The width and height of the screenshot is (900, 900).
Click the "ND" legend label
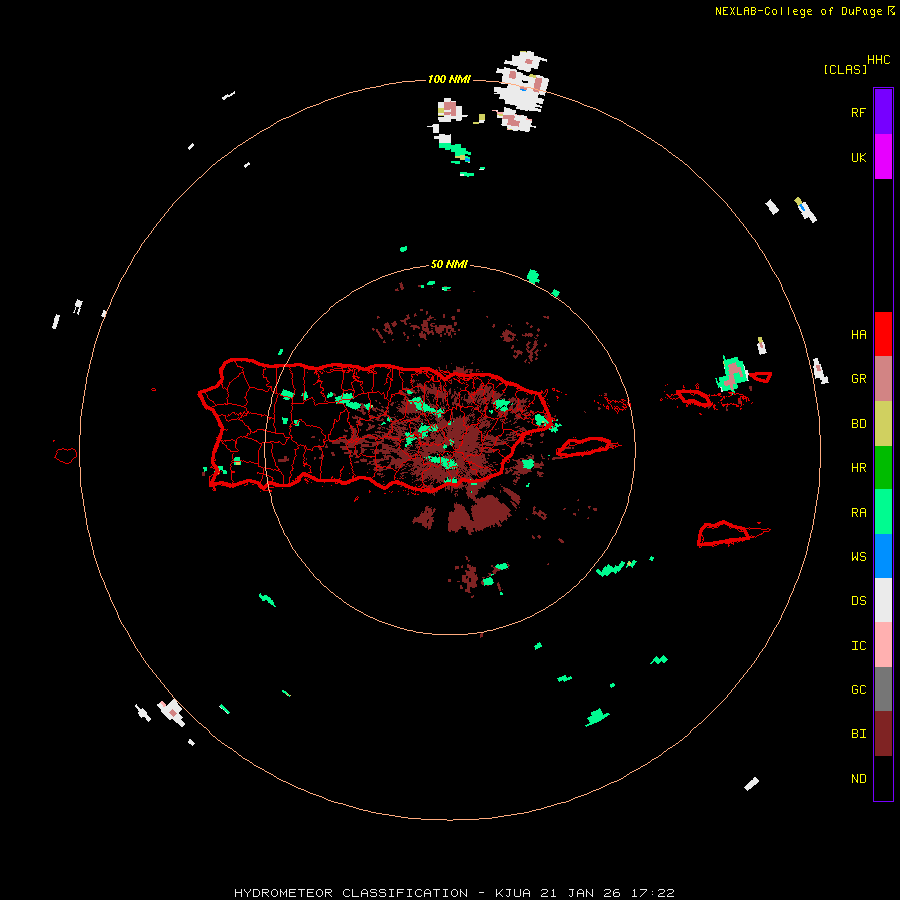coord(858,779)
